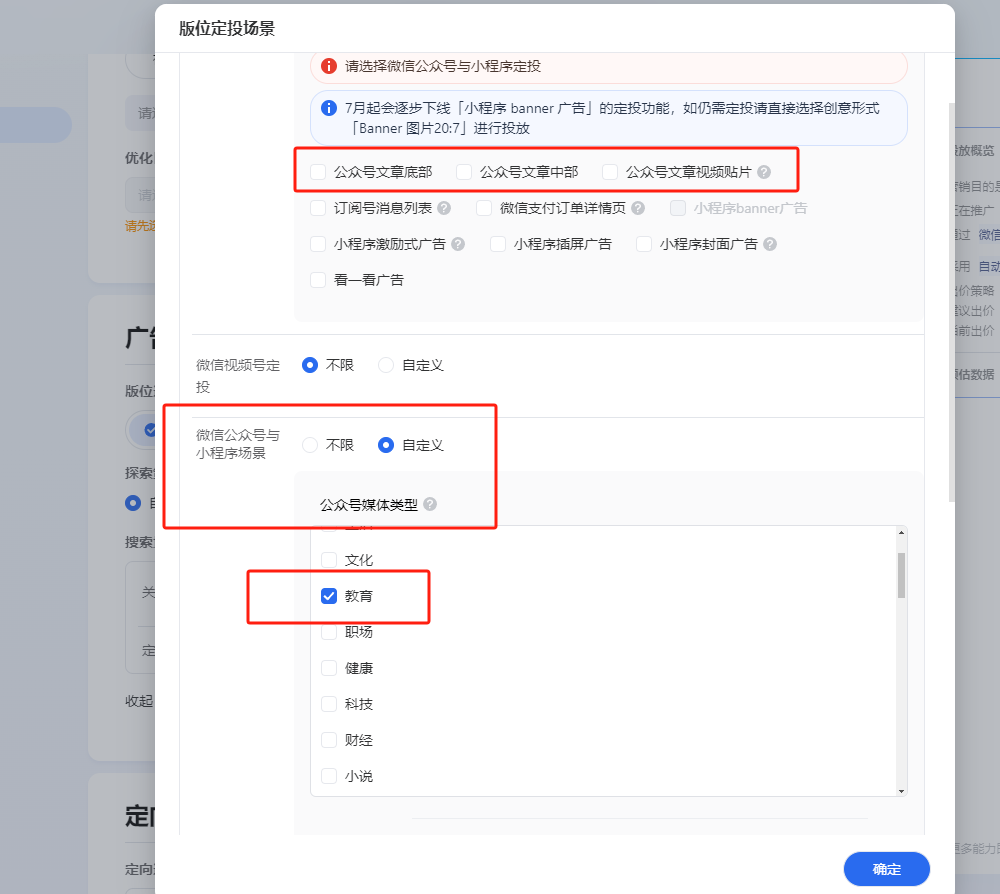This screenshot has height=894, width=1000.
Task: Click the media type list scrollbar thumb
Action: click(901, 575)
